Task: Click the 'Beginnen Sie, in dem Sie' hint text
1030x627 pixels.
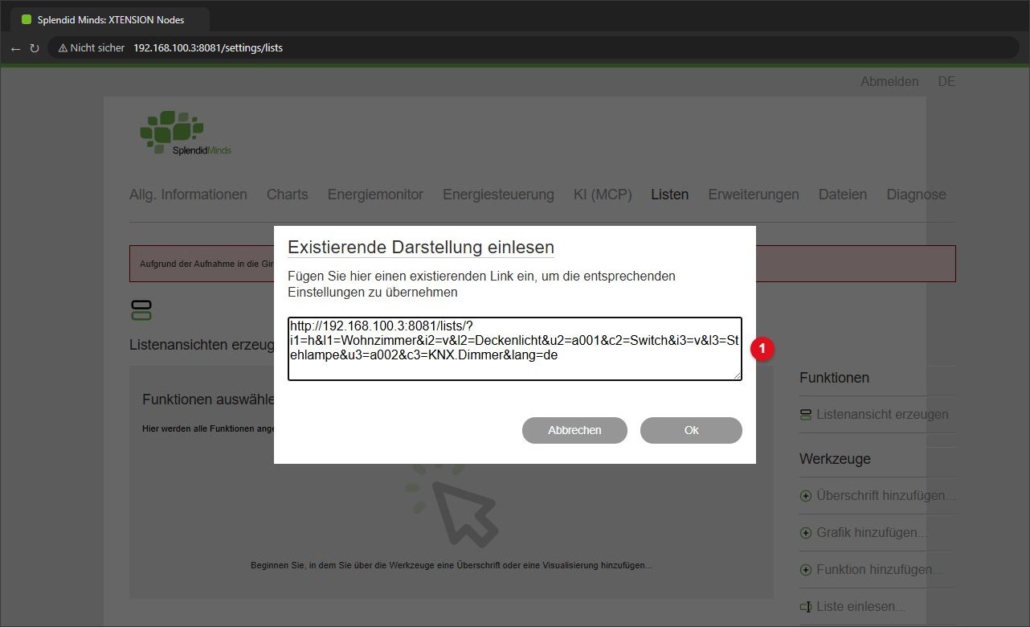Action: click(x=451, y=565)
